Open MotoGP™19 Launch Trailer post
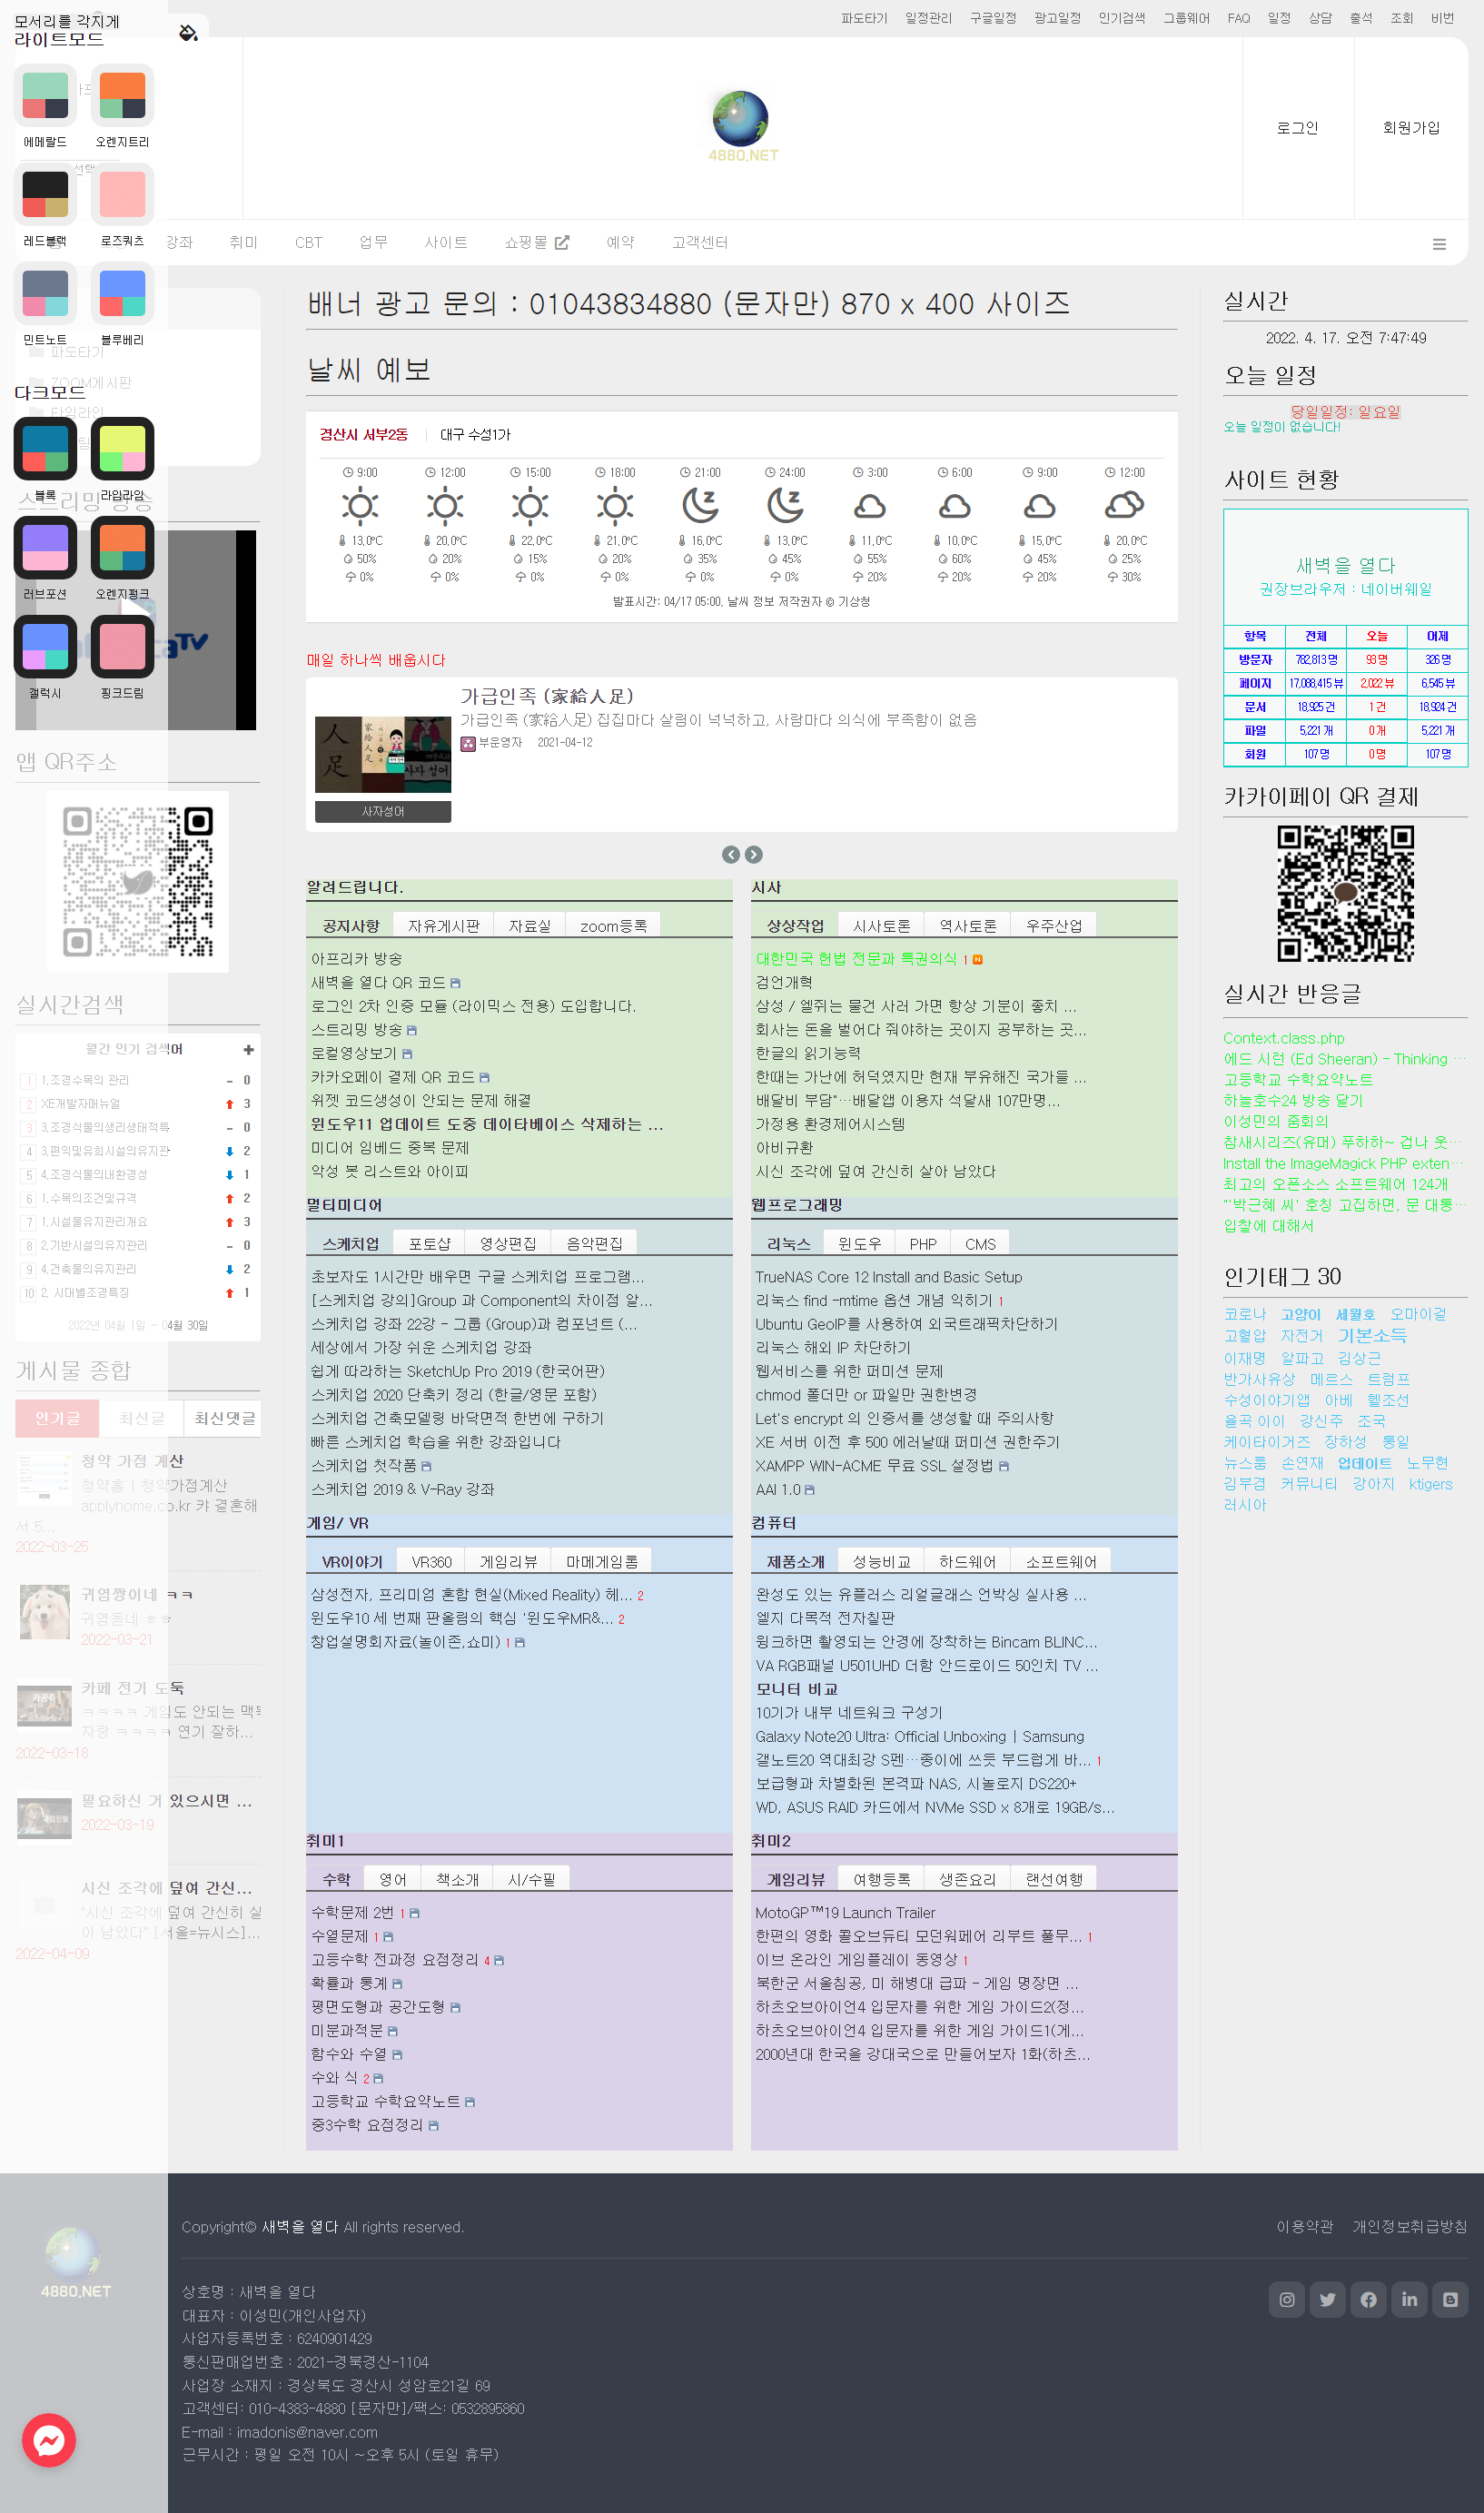The width and height of the screenshot is (1484, 2513). [x=845, y=1913]
